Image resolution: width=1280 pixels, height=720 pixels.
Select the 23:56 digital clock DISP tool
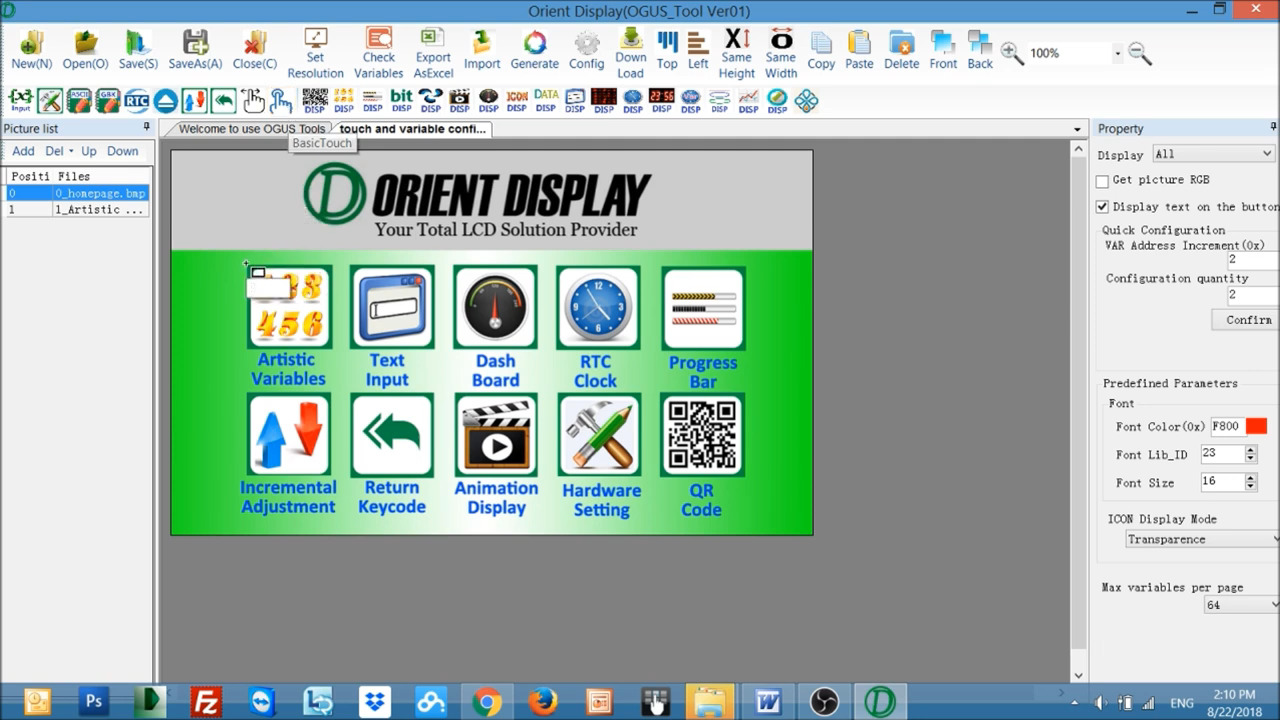click(x=661, y=100)
